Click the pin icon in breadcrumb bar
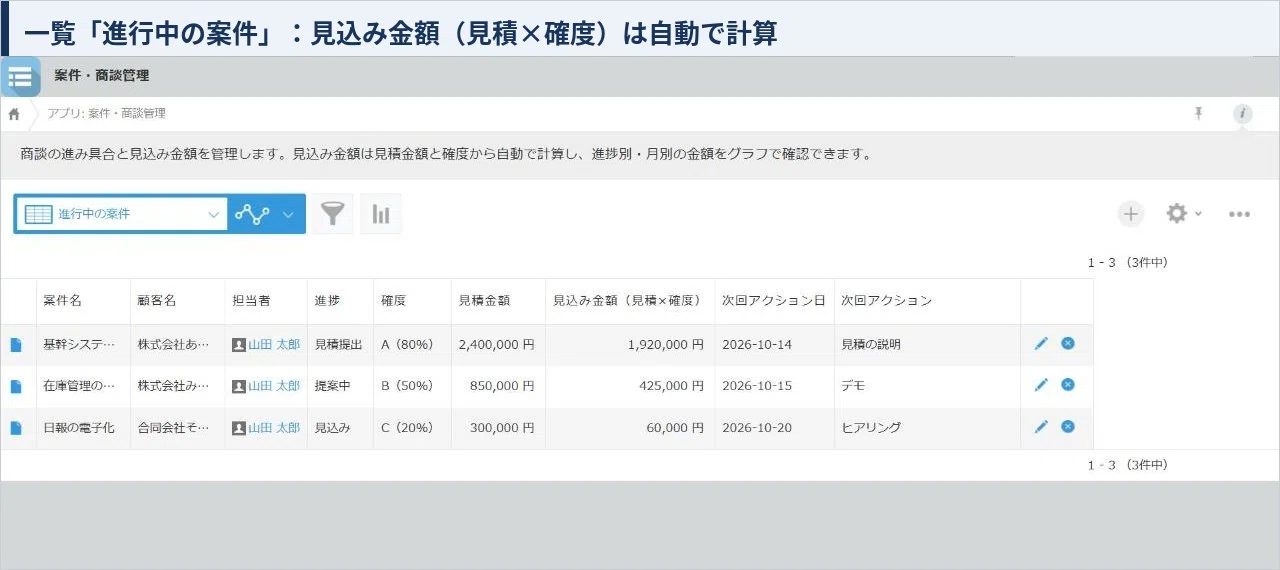1280x570 pixels. pos(1198,113)
